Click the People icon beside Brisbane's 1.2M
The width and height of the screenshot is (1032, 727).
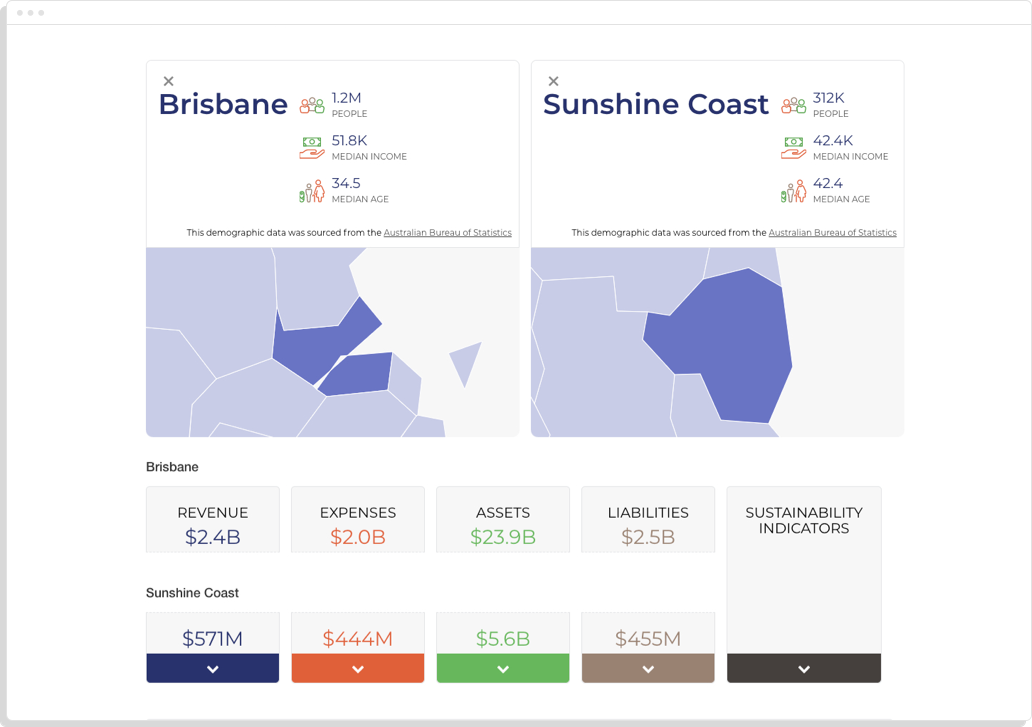(310, 104)
